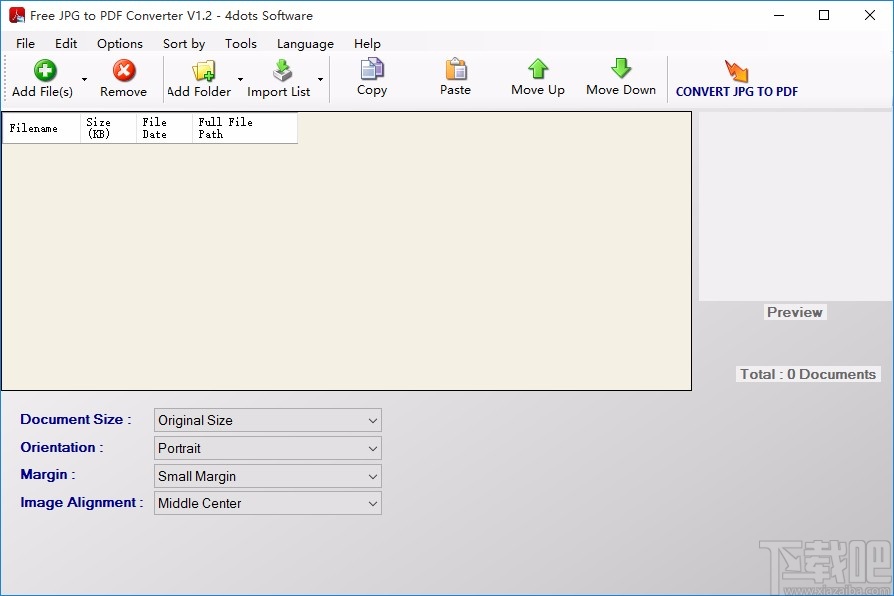Click the Add Folder icon

(x=204, y=70)
